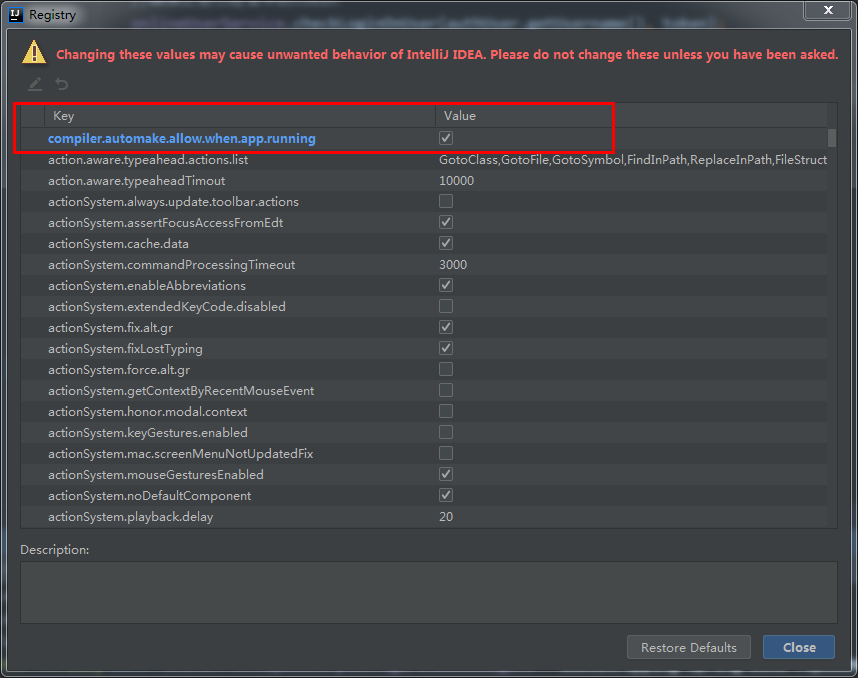The height and width of the screenshot is (678, 858).
Task: Uncheck compiler.automake.allow.when.app.running checkbox
Action: tap(446, 138)
